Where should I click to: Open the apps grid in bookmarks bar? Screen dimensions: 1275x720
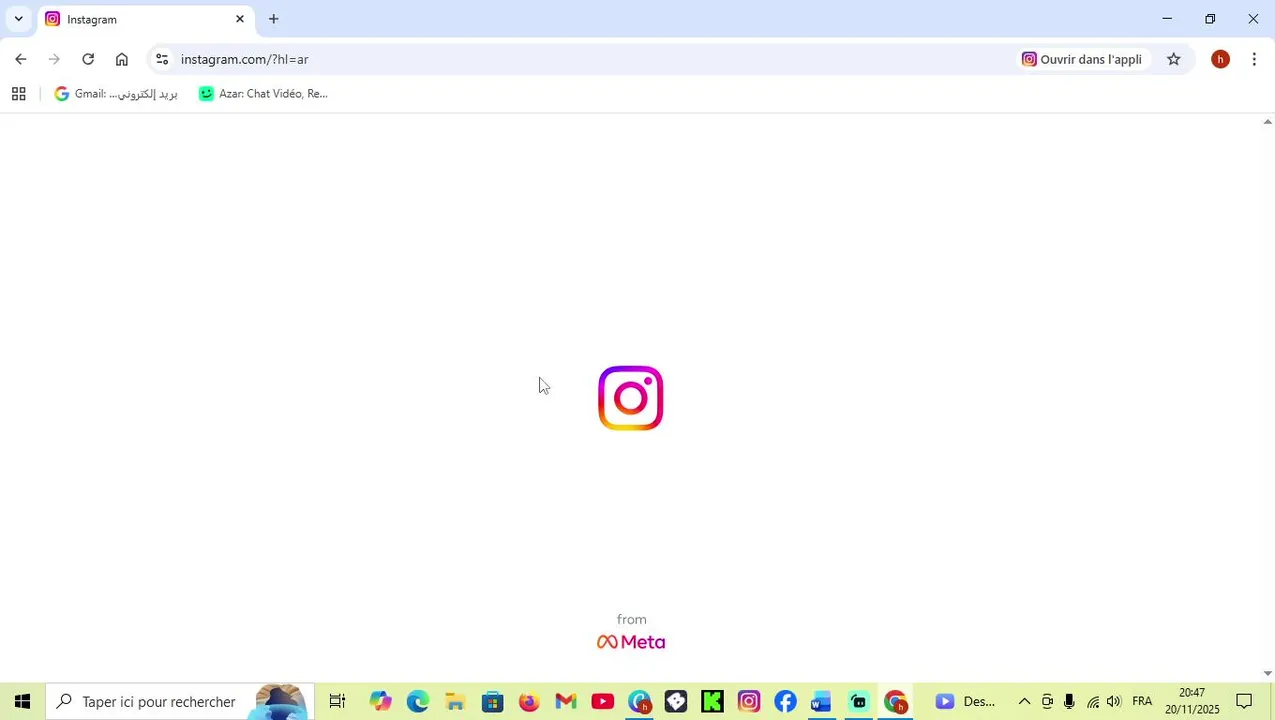(x=18, y=94)
